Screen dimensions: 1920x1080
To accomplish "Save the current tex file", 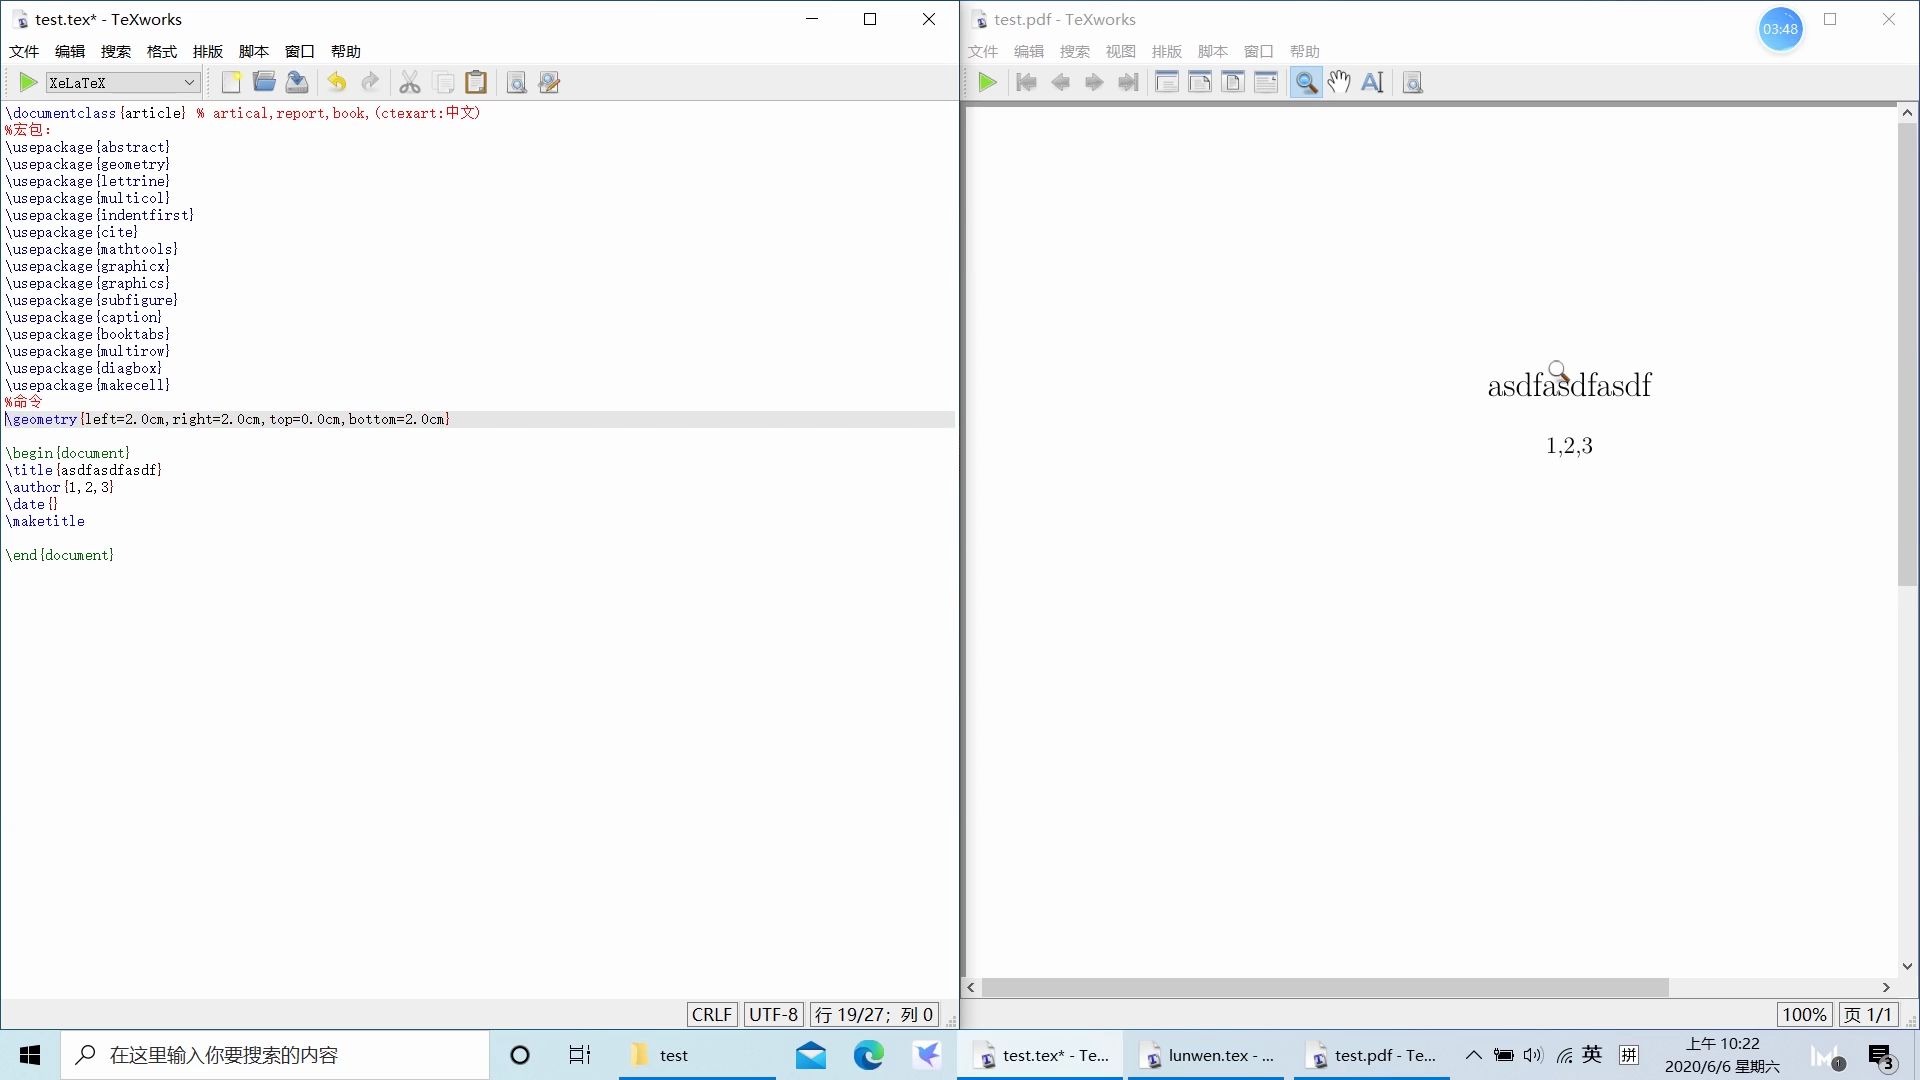I will point(297,83).
